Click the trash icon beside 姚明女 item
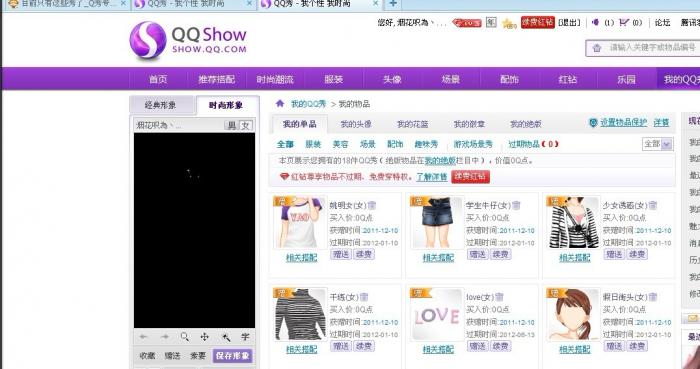Screen dimensions: 700x369 [372, 205]
